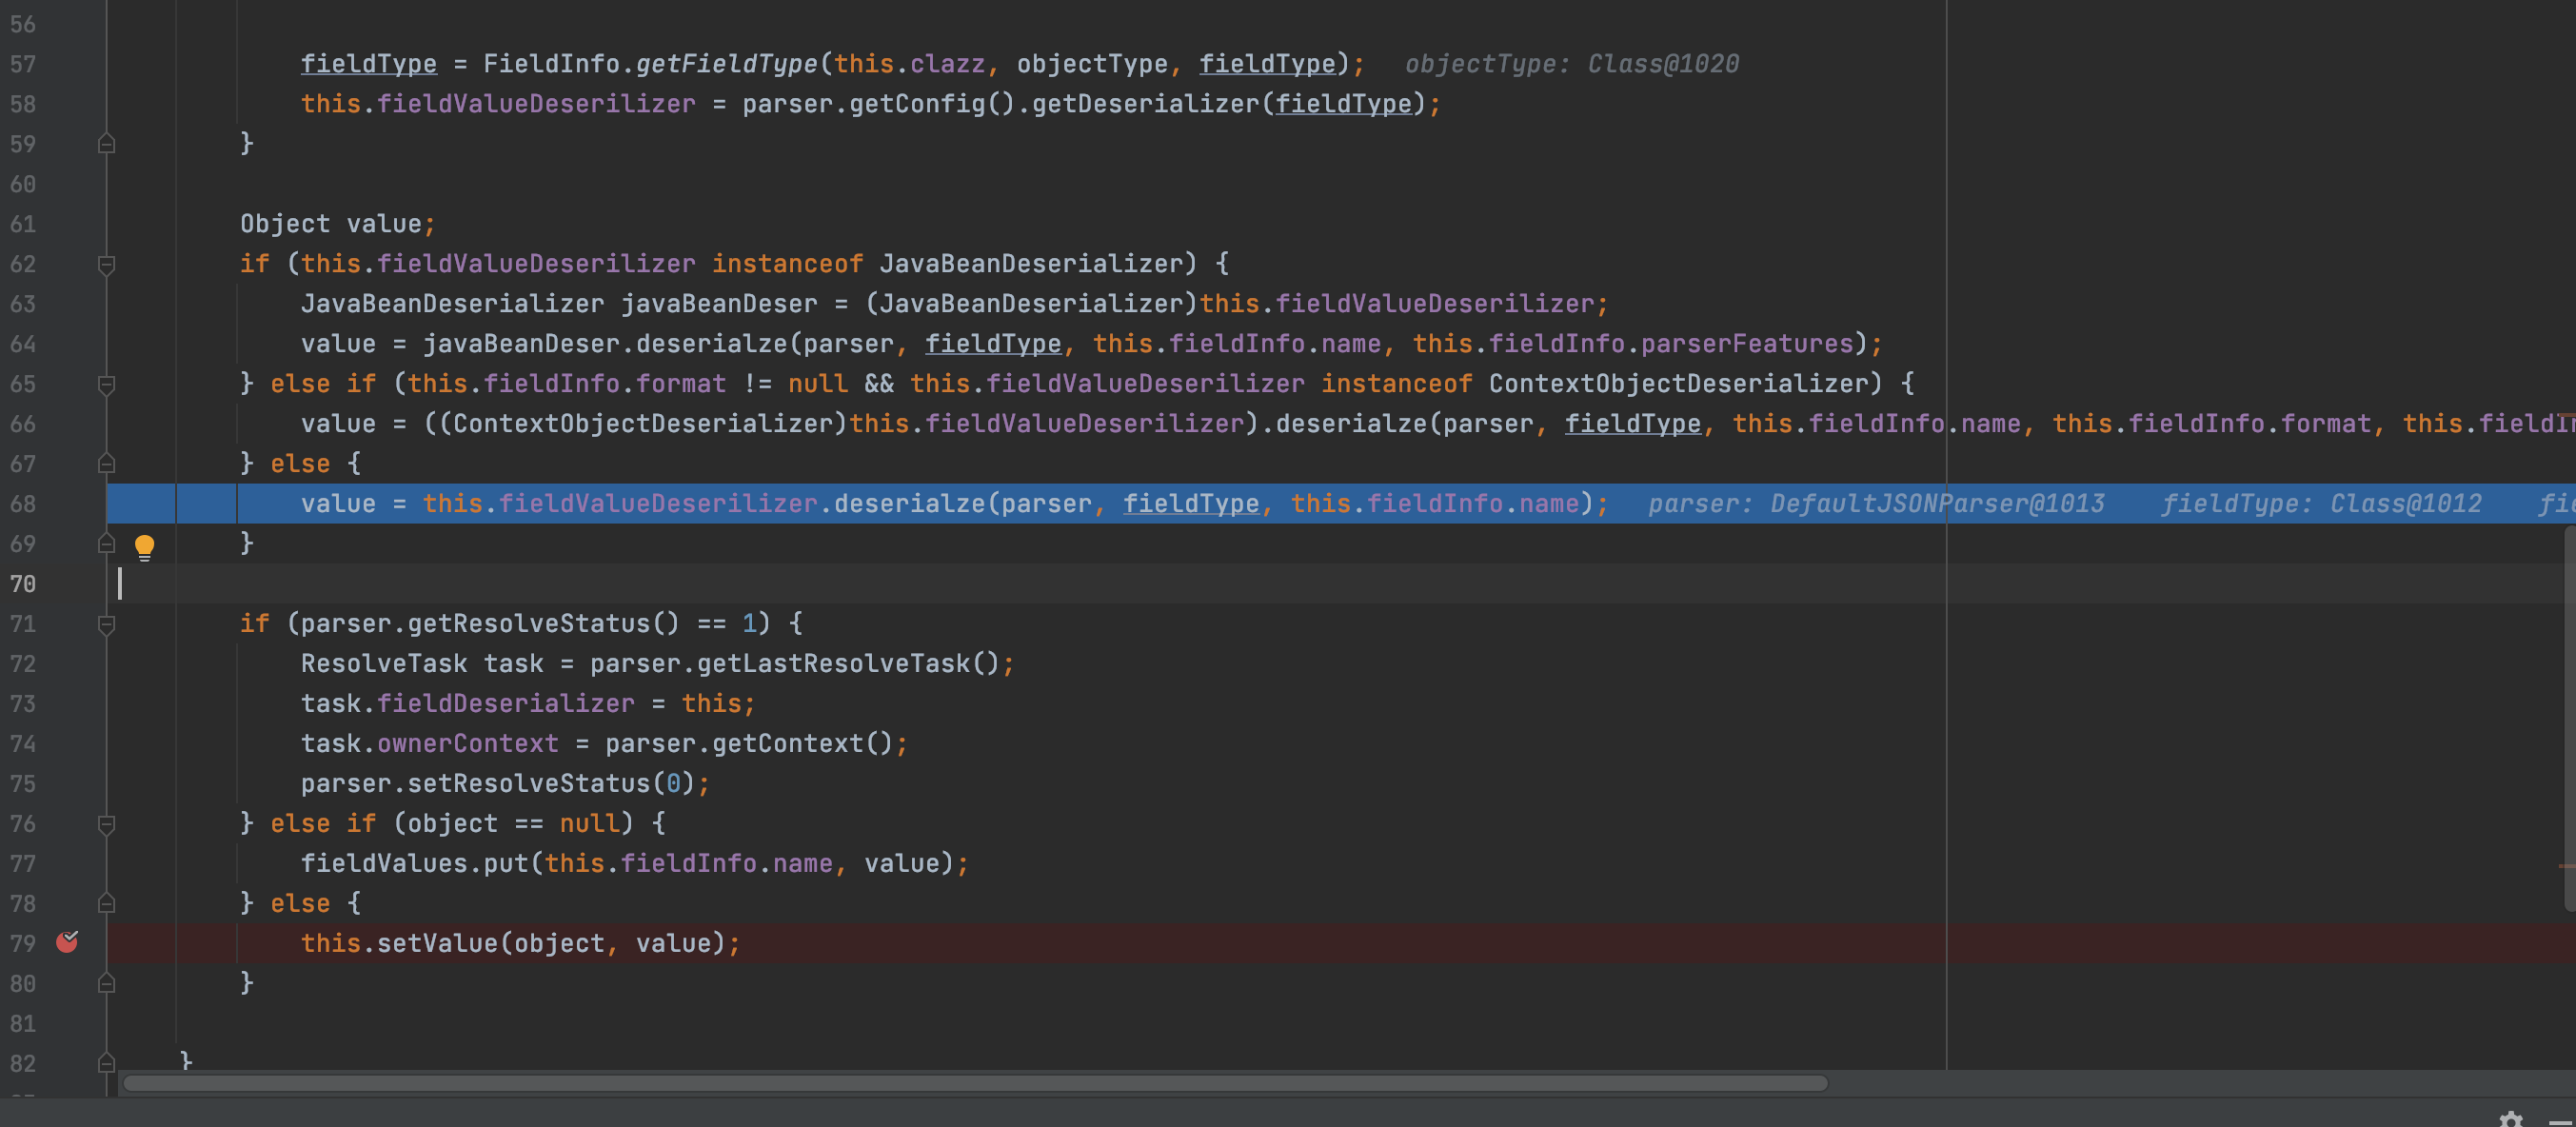Click line number 61 in the gutter

click(23, 224)
